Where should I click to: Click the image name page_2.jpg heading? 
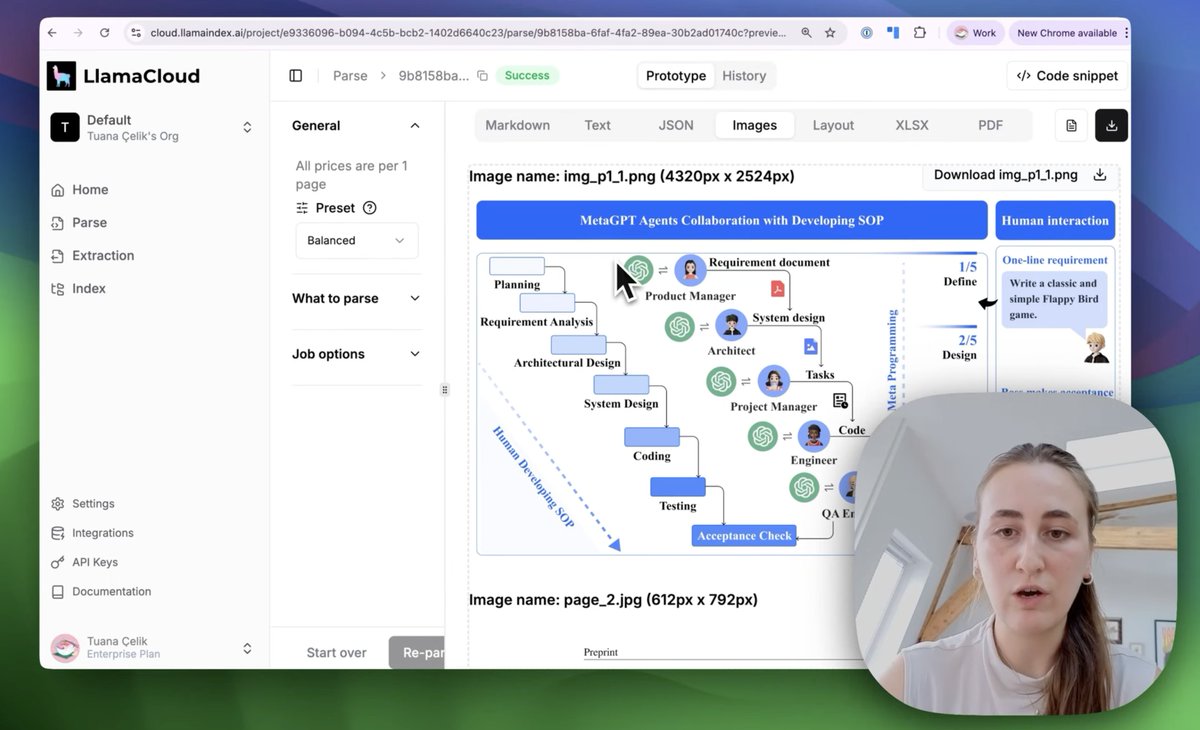(613, 600)
